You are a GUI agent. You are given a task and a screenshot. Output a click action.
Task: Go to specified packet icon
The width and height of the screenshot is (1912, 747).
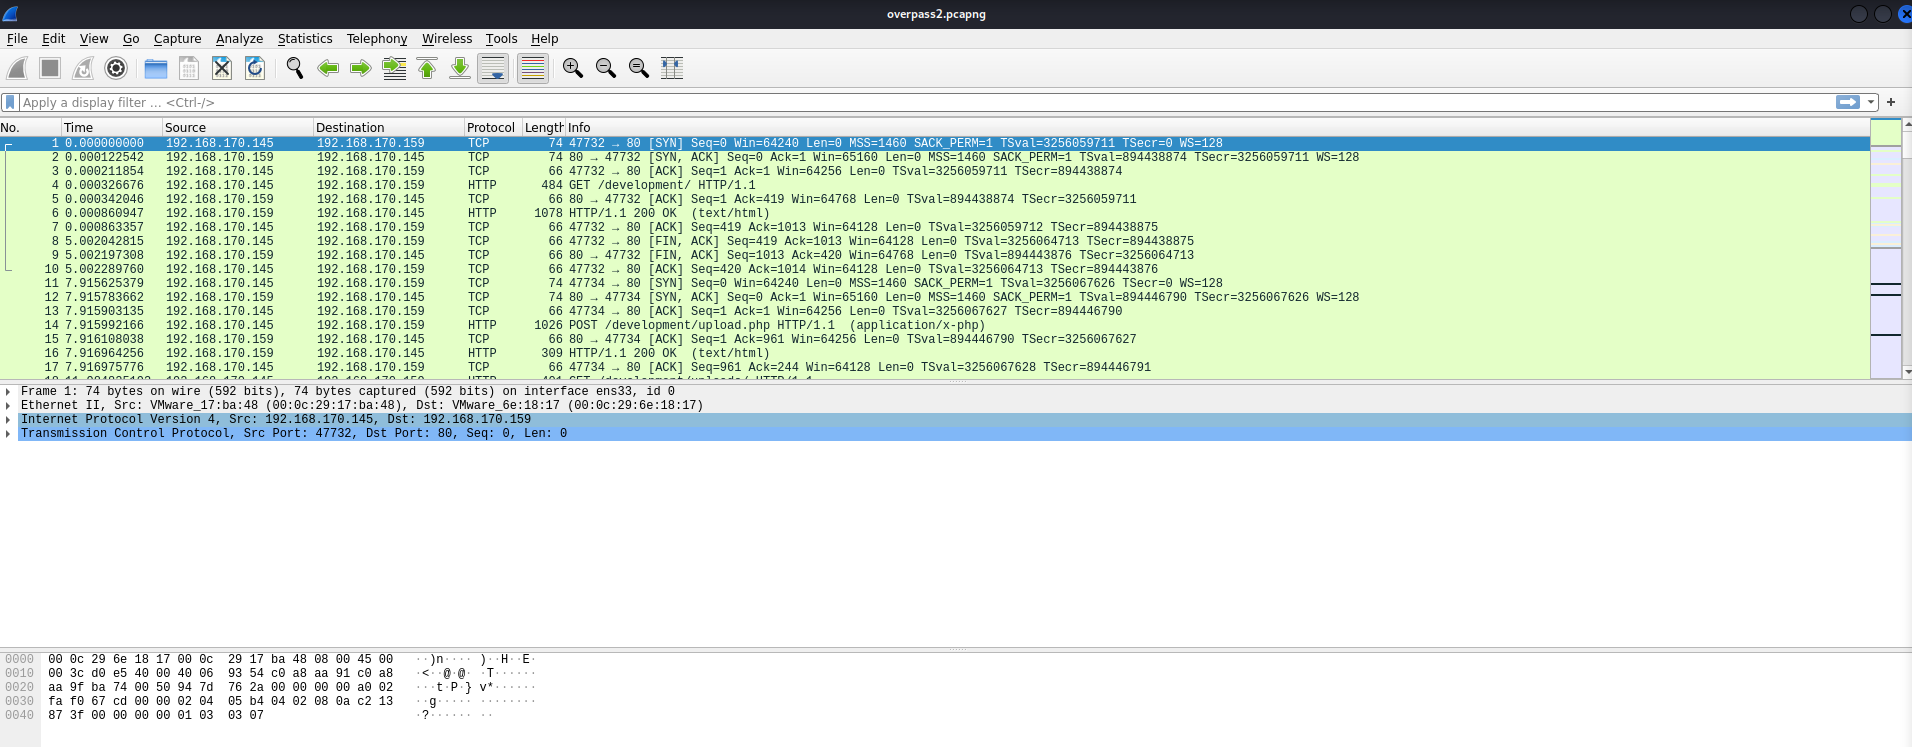click(394, 68)
